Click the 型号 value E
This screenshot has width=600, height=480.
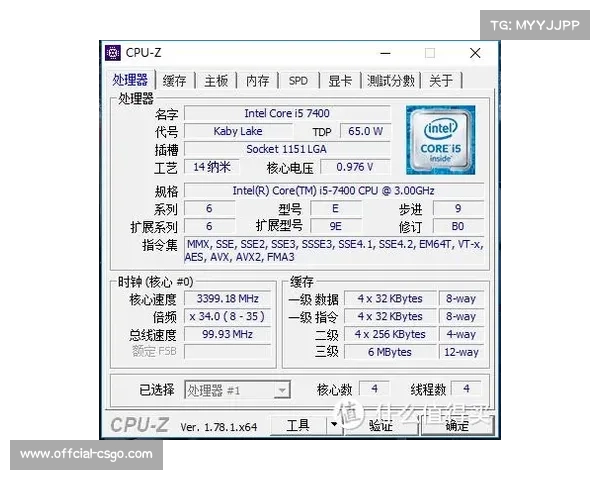pyautogui.click(x=336, y=209)
